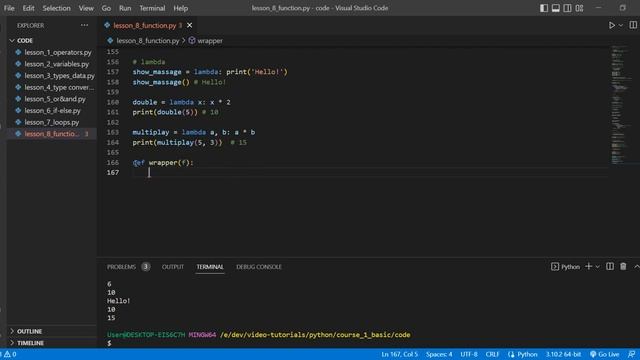Open Edit menu
This screenshot has width=640, height=360.
click(28, 8)
